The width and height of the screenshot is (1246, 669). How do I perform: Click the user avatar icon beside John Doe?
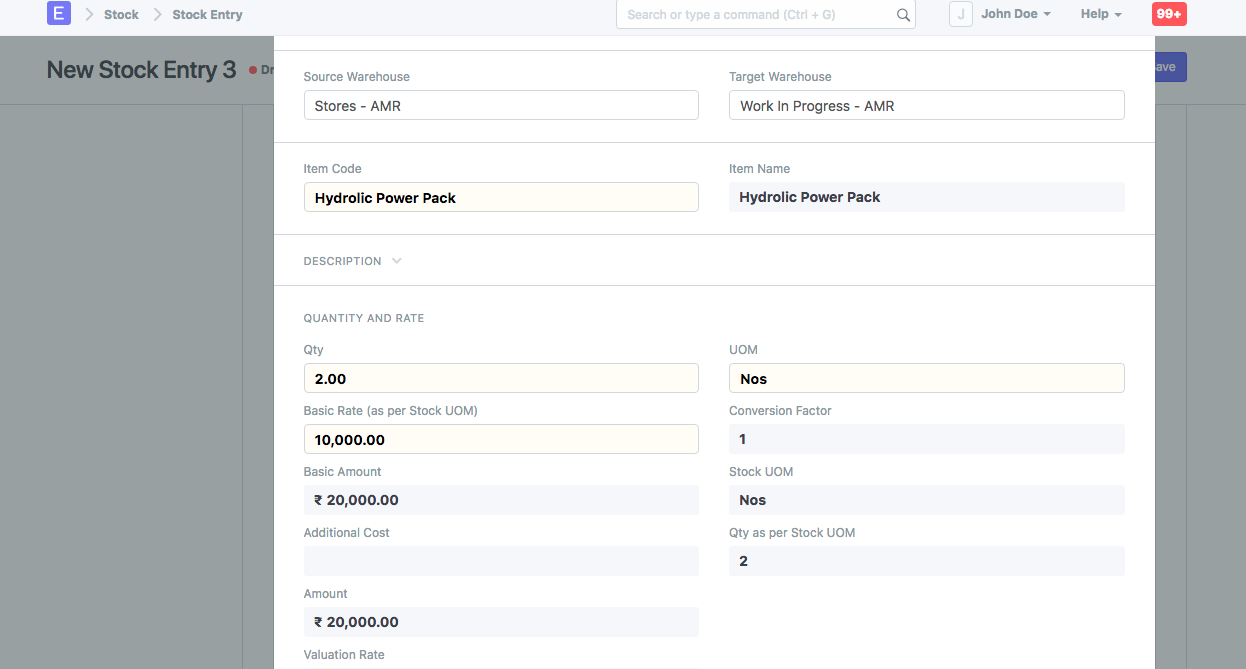point(960,13)
